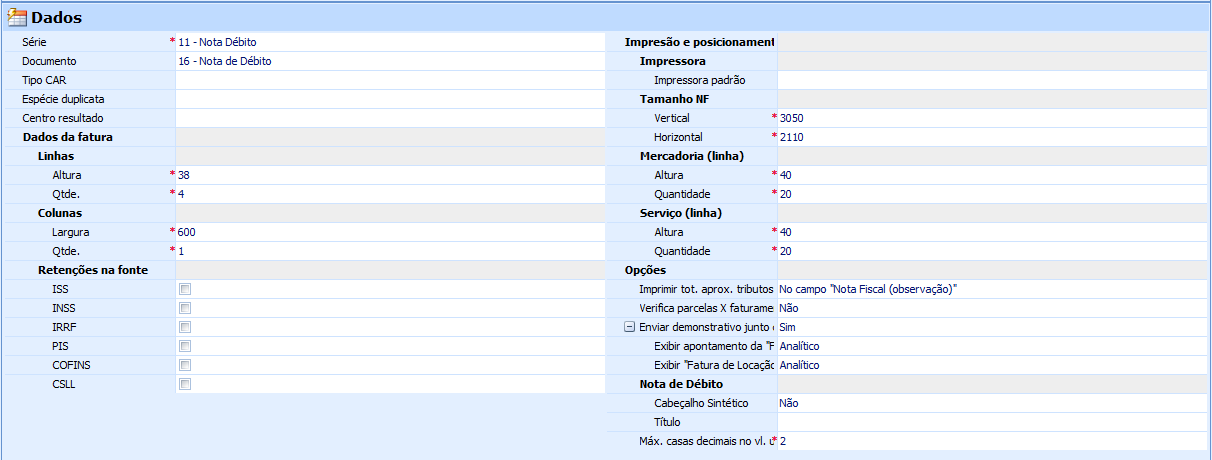Select the Dados da fatura group header

coord(67,137)
